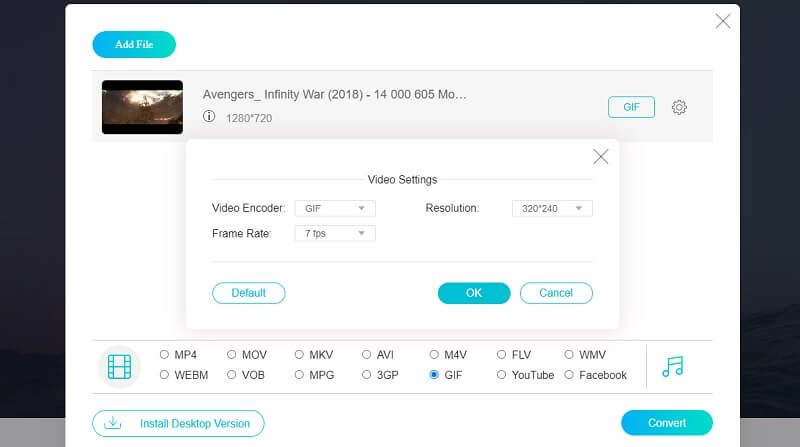
Task: Select the WMV format radio button
Action: 569,355
